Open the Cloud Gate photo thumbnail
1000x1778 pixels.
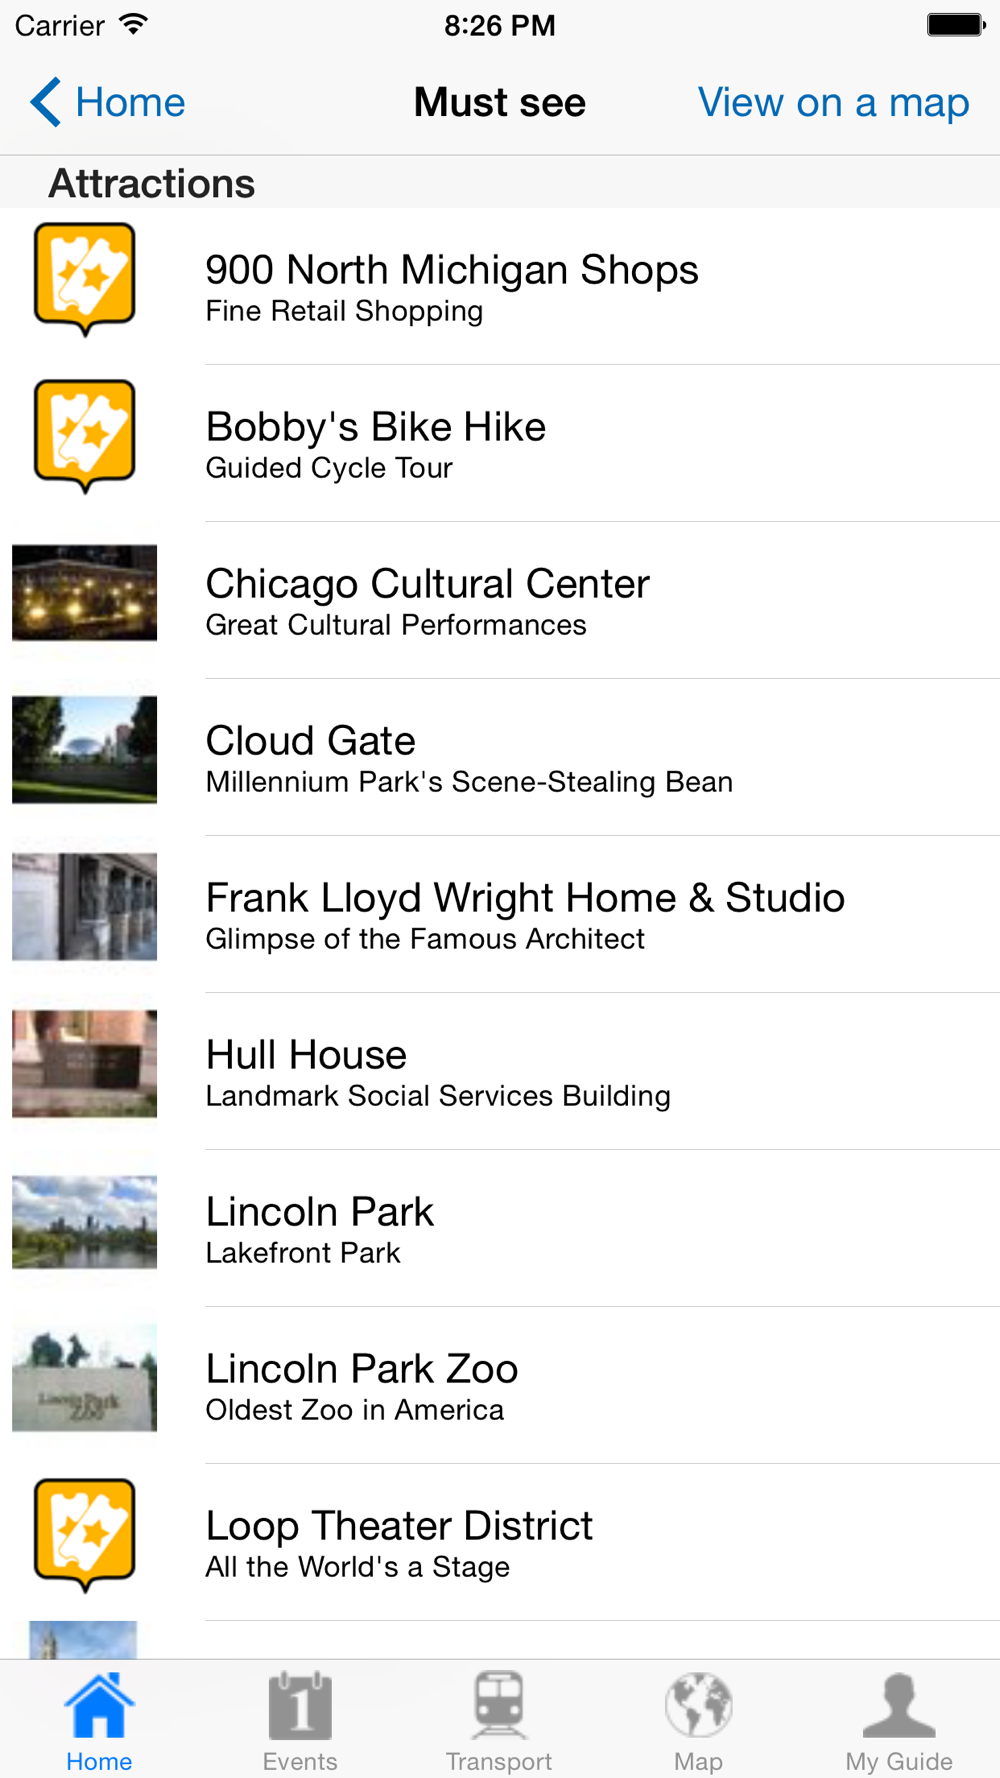coord(85,749)
